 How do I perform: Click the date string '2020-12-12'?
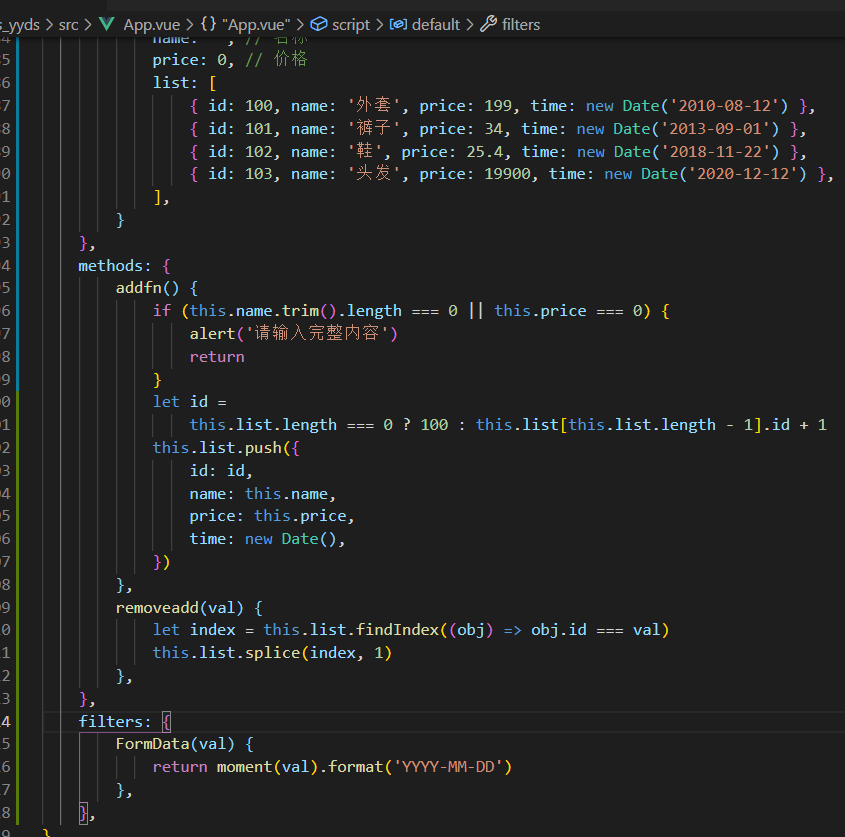tap(743, 174)
